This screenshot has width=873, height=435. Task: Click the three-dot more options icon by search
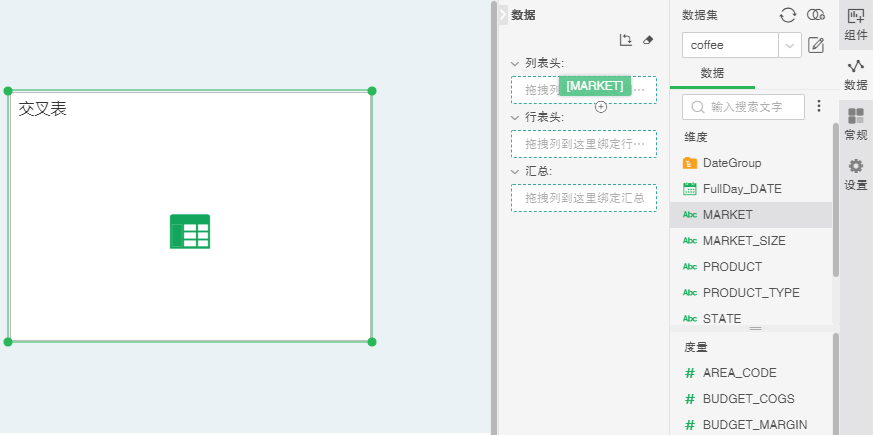(x=819, y=106)
